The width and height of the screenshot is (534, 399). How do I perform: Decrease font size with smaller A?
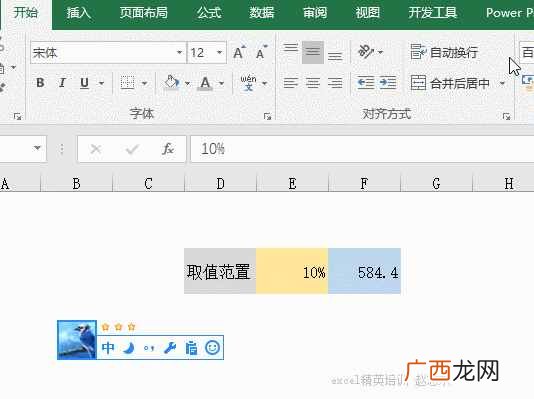tap(262, 52)
